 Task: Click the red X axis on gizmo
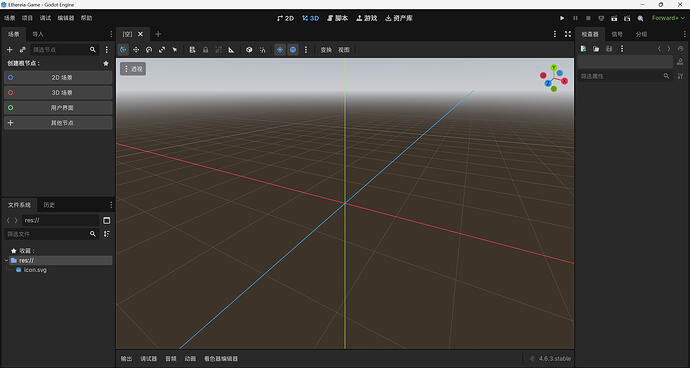tap(565, 81)
